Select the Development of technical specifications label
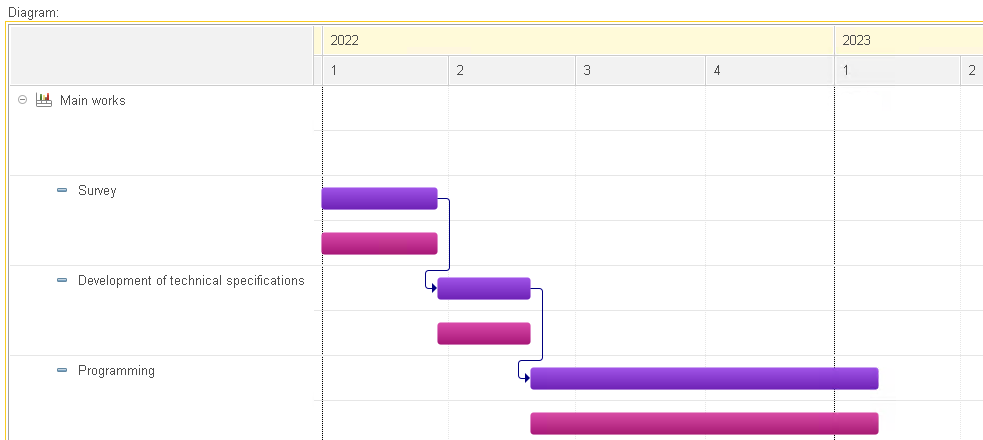This screenshot has height=440, width=983. 191,281
